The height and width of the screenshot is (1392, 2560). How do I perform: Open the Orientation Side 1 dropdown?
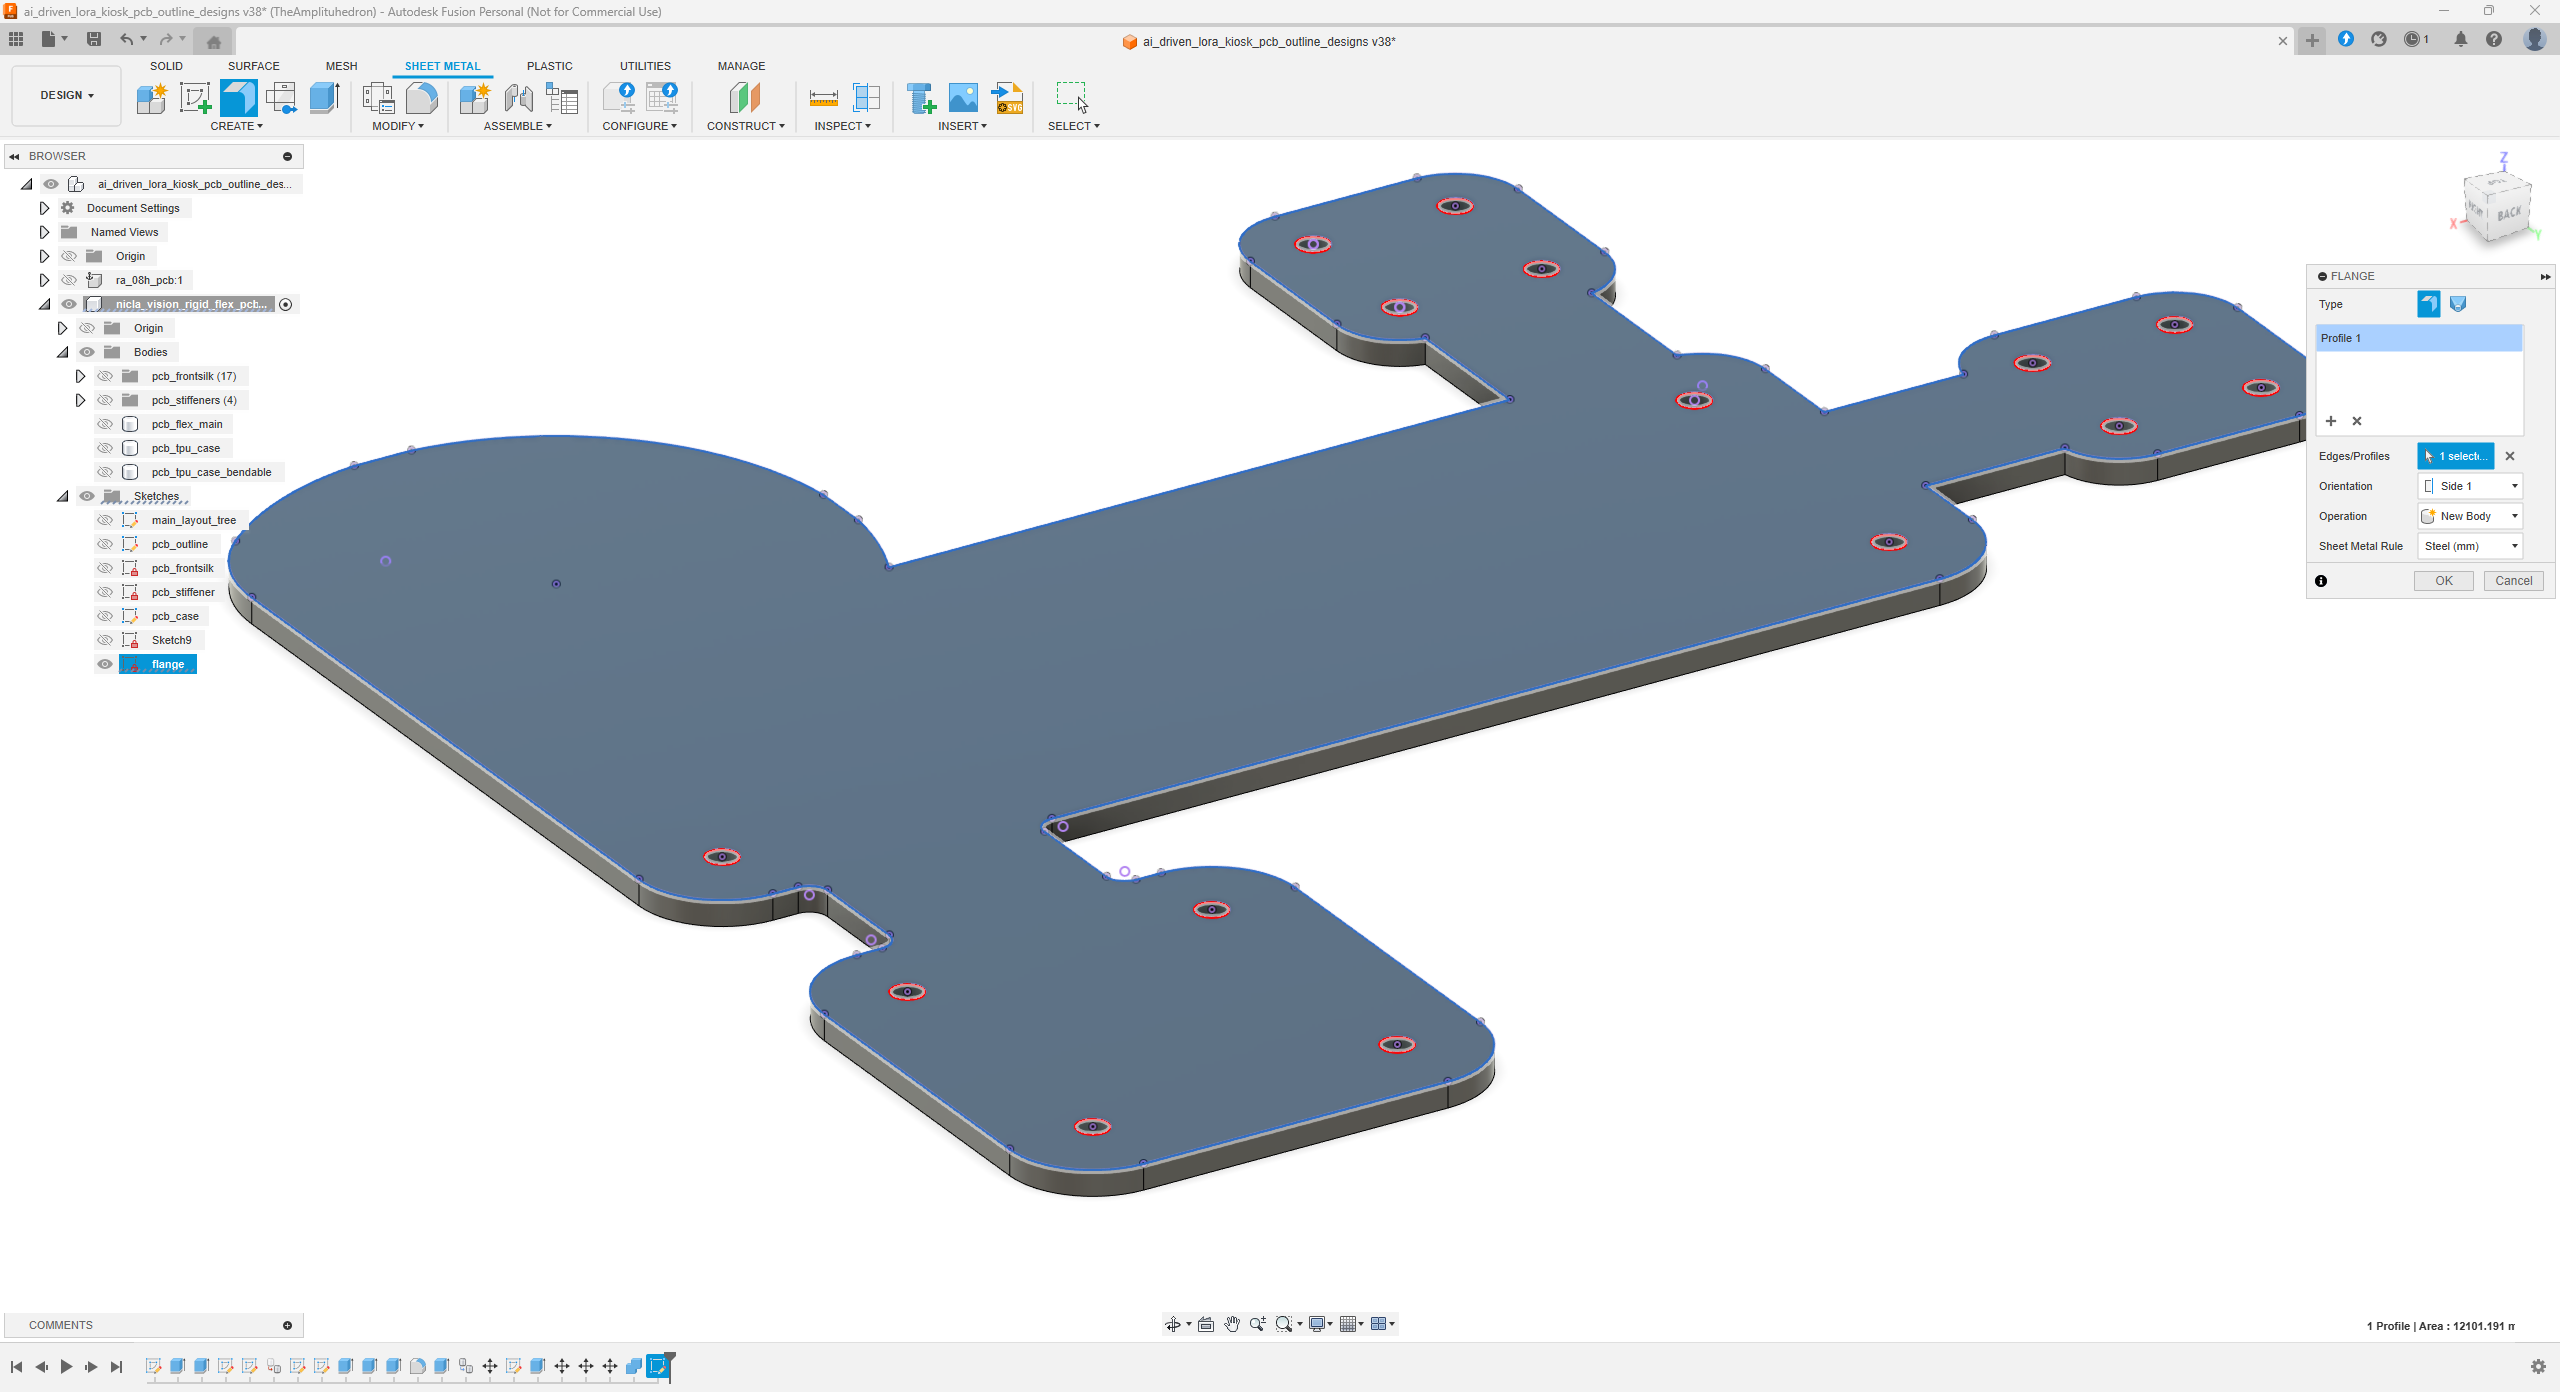(2470, 486)
